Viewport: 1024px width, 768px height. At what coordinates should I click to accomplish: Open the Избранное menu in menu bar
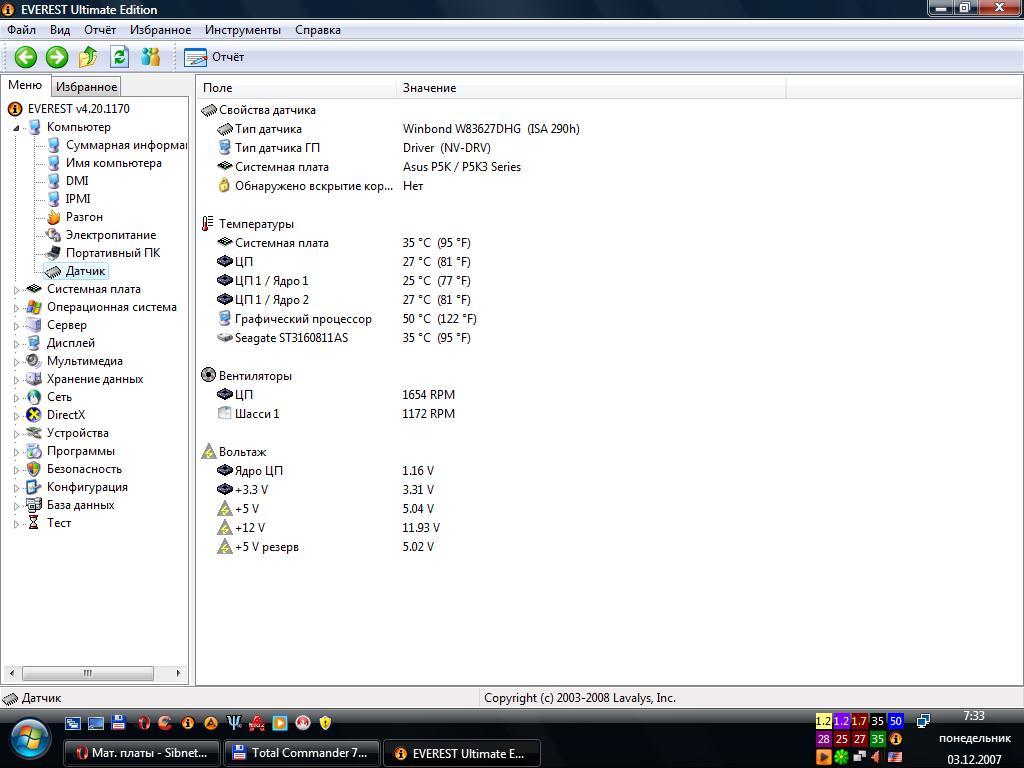(x=161, y=30)
